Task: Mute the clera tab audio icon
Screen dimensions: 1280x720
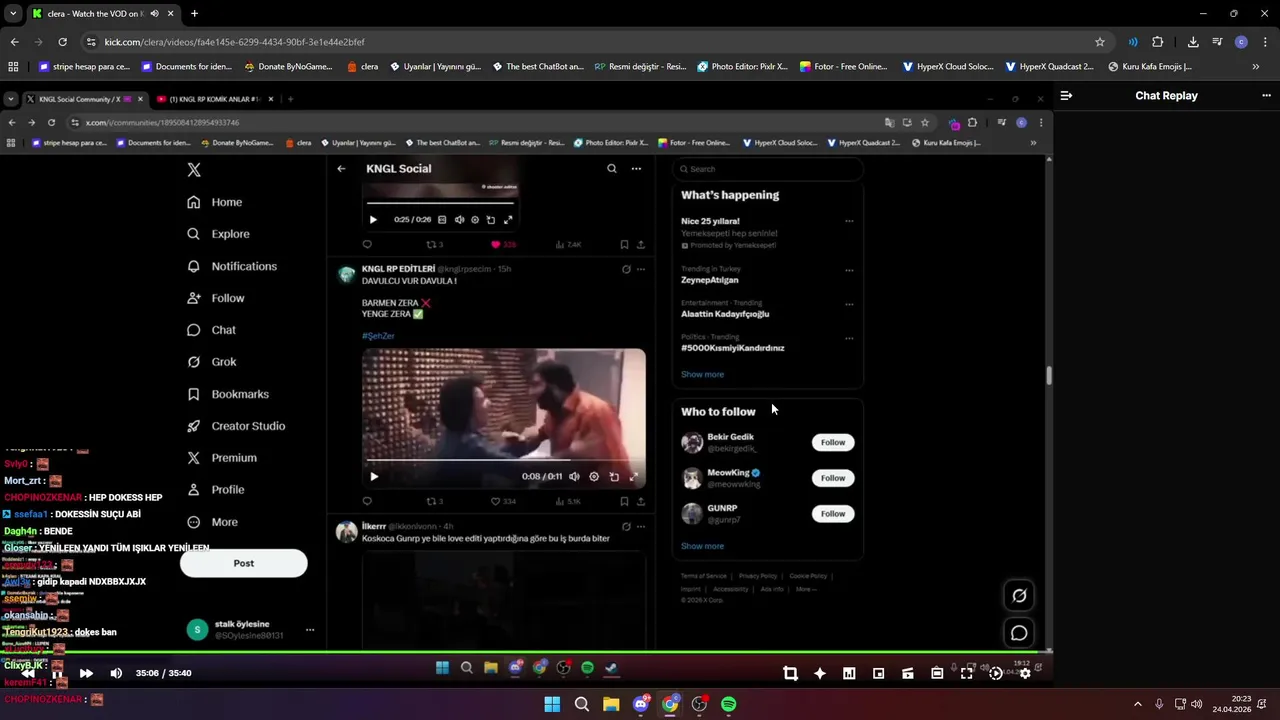Action: [154, 14]
